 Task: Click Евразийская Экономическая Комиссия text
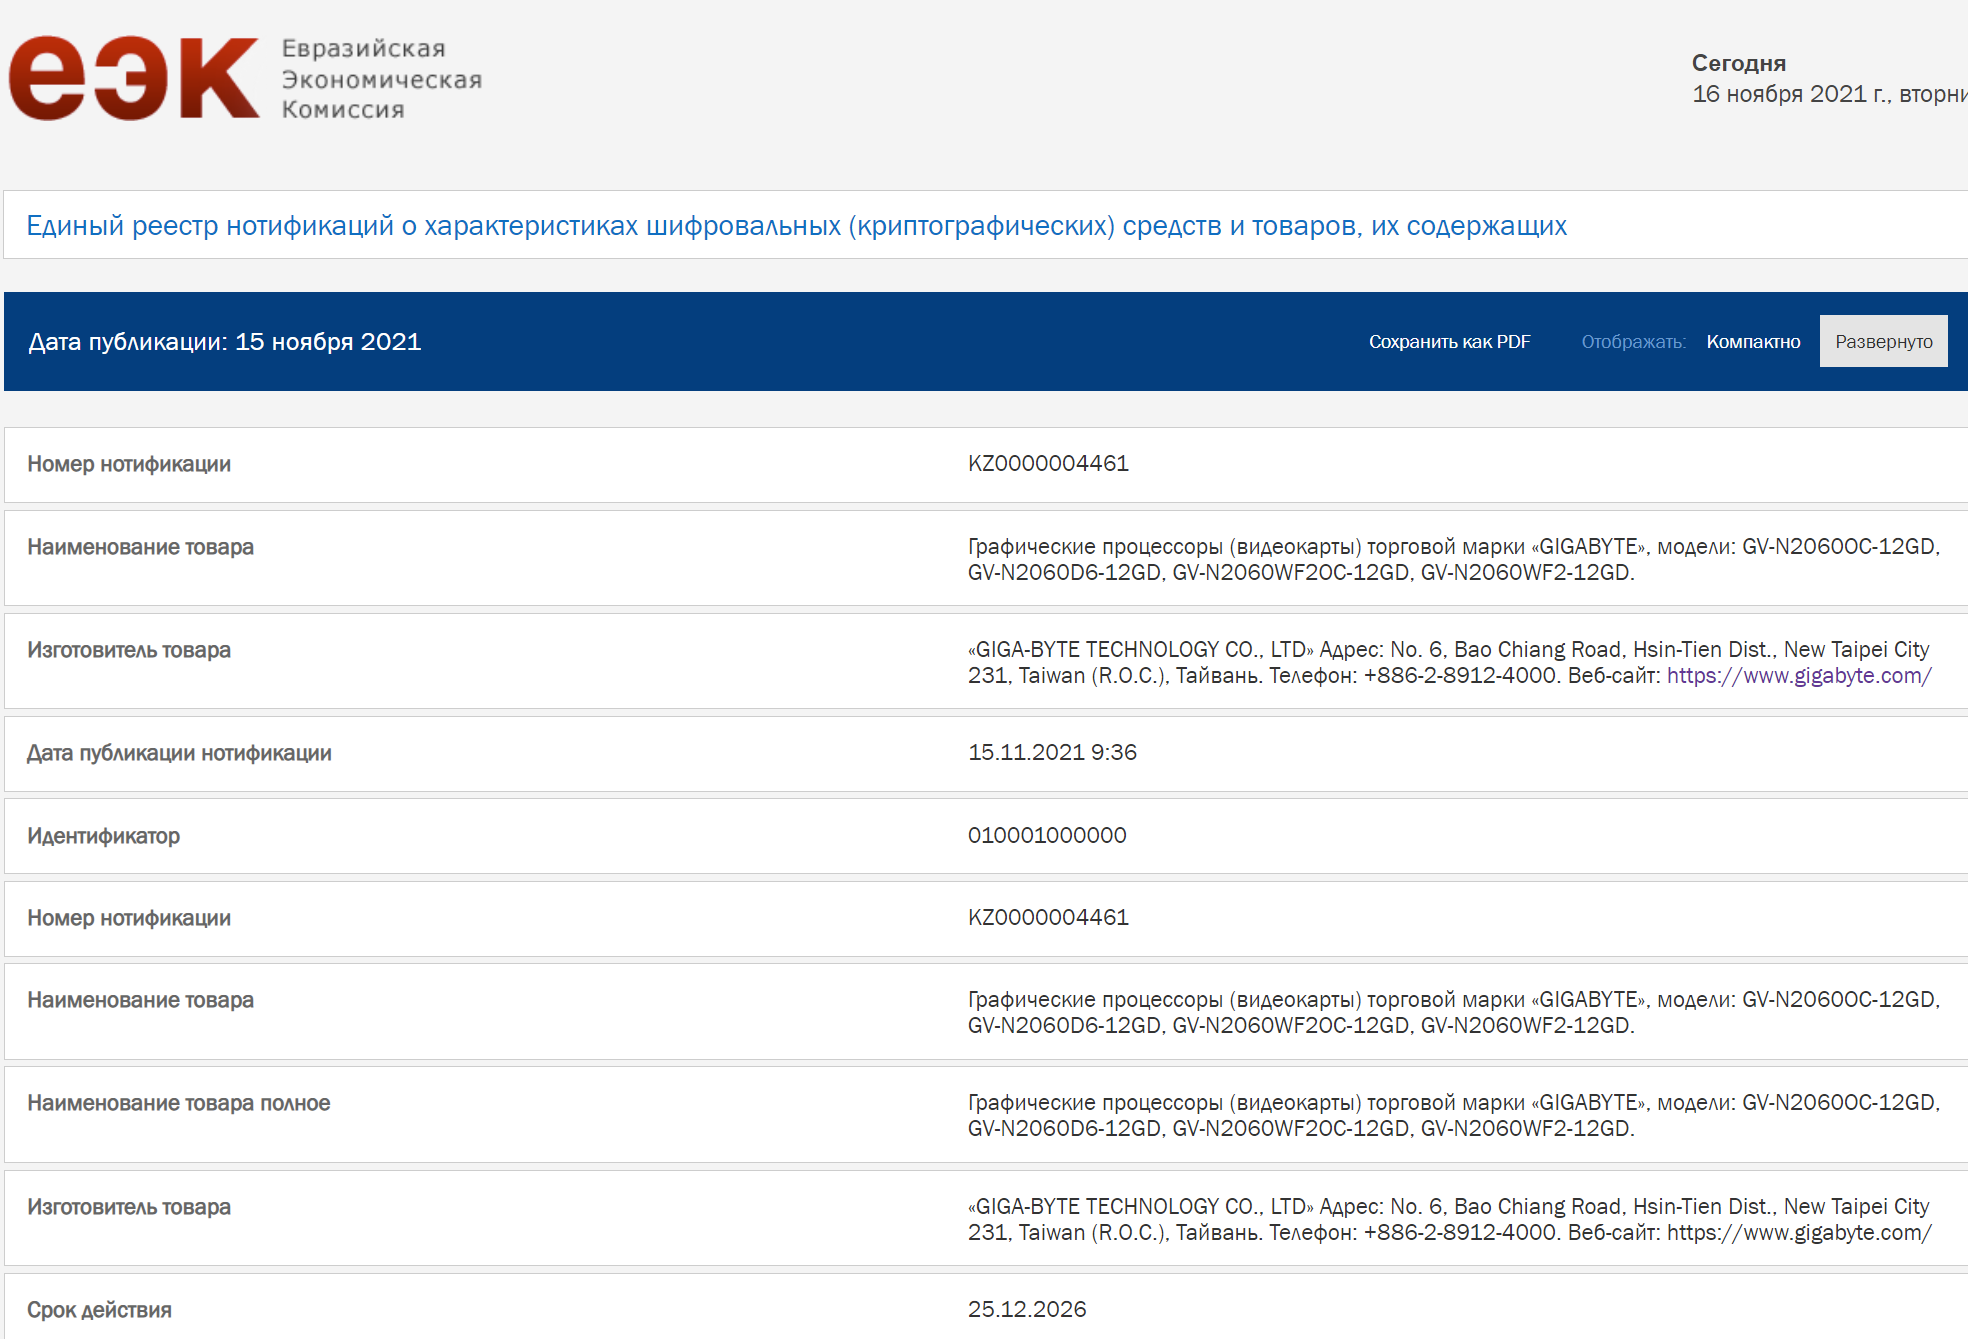click(381, 79)
